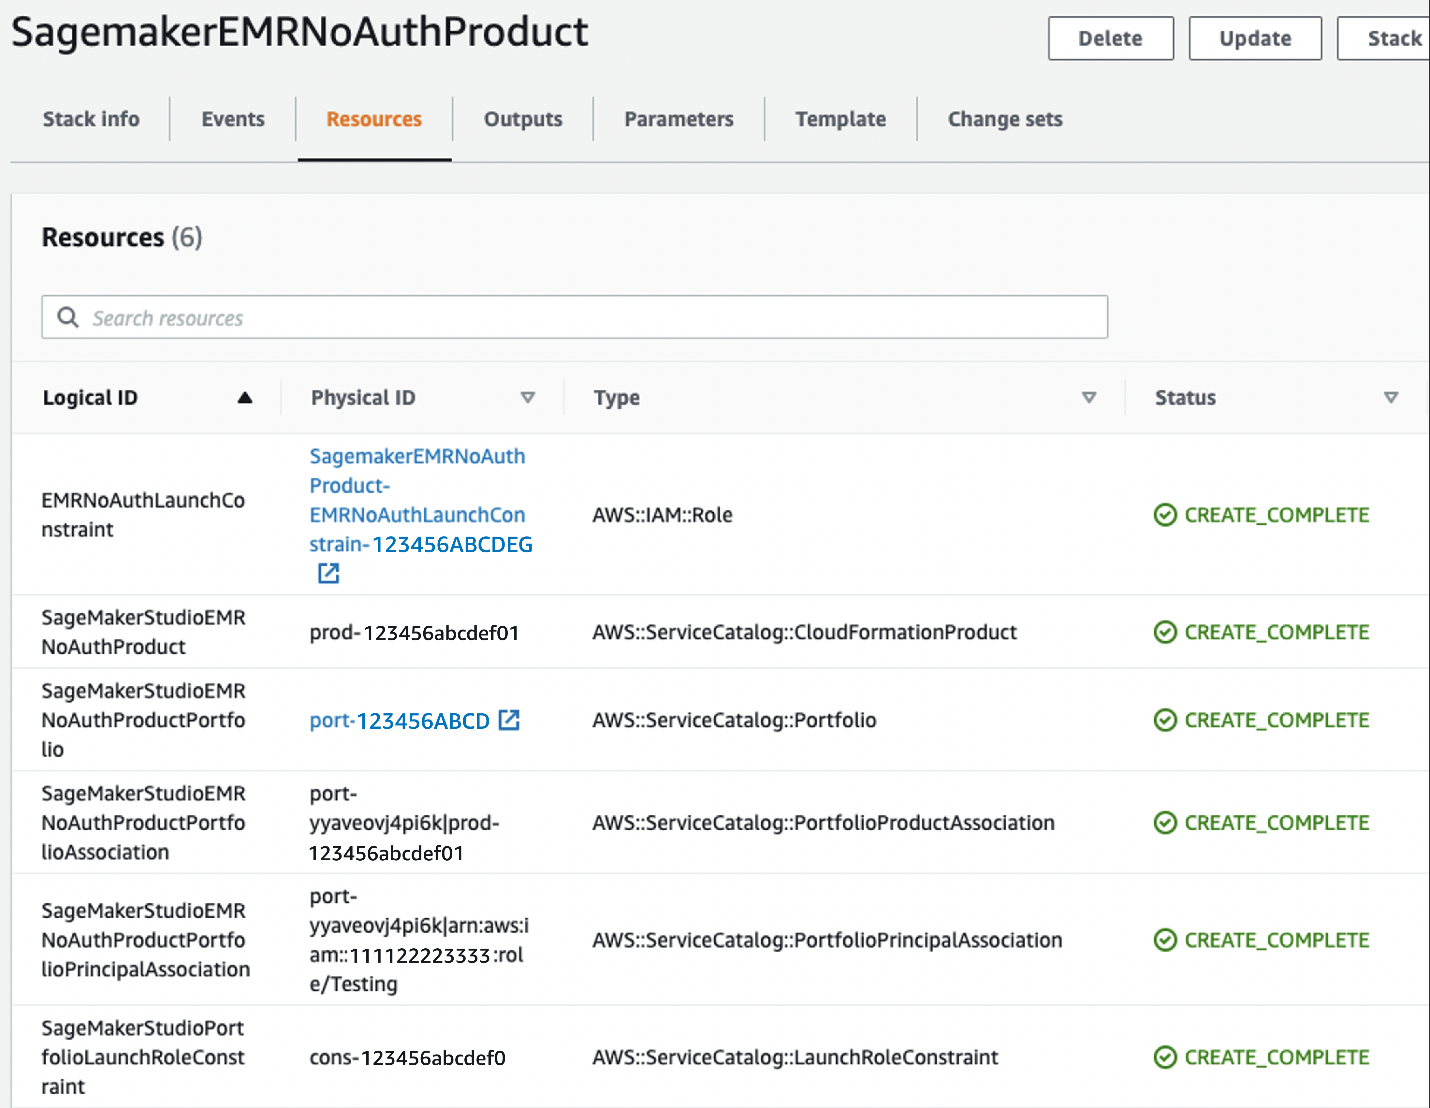Viewport: 1430px width, 1108px height.
Task: Open the Outputs tab
Action: click(523, 119)
